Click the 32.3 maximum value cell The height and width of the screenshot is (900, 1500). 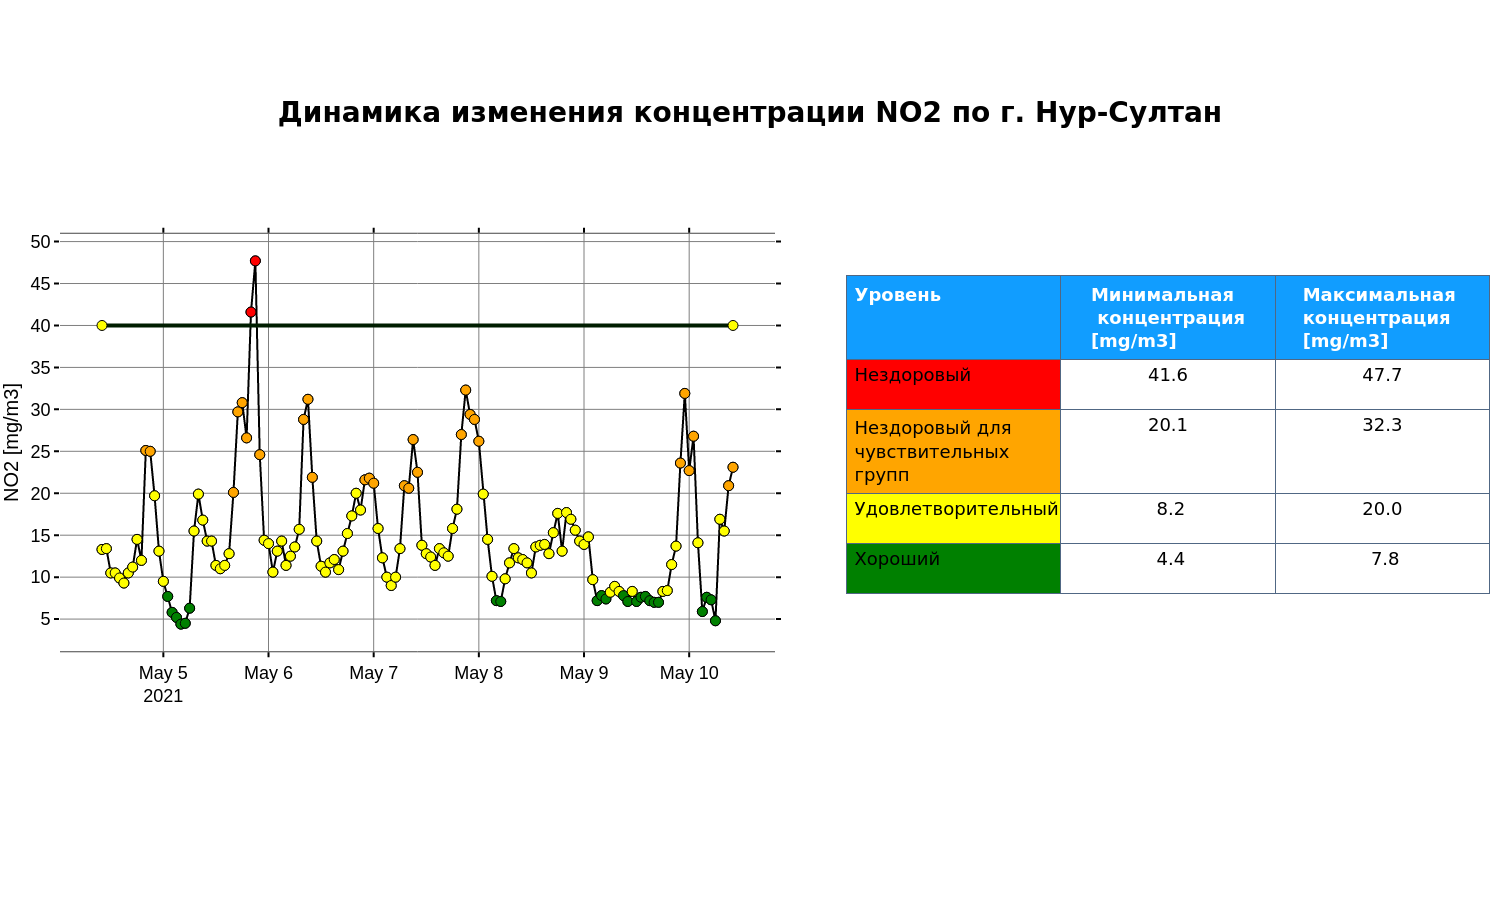(1382, 451)
